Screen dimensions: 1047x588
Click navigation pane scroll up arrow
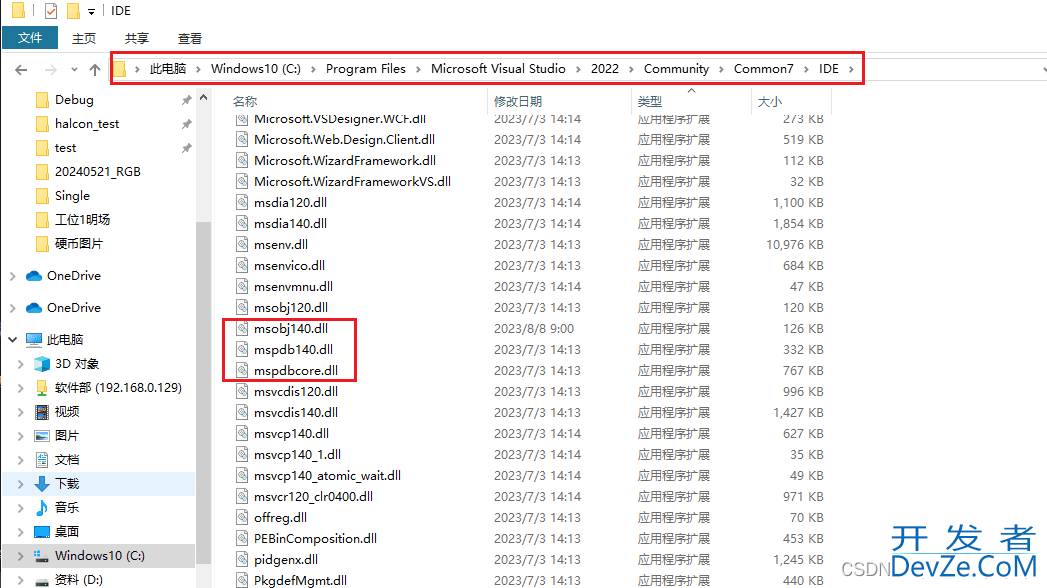pos(204,98)
